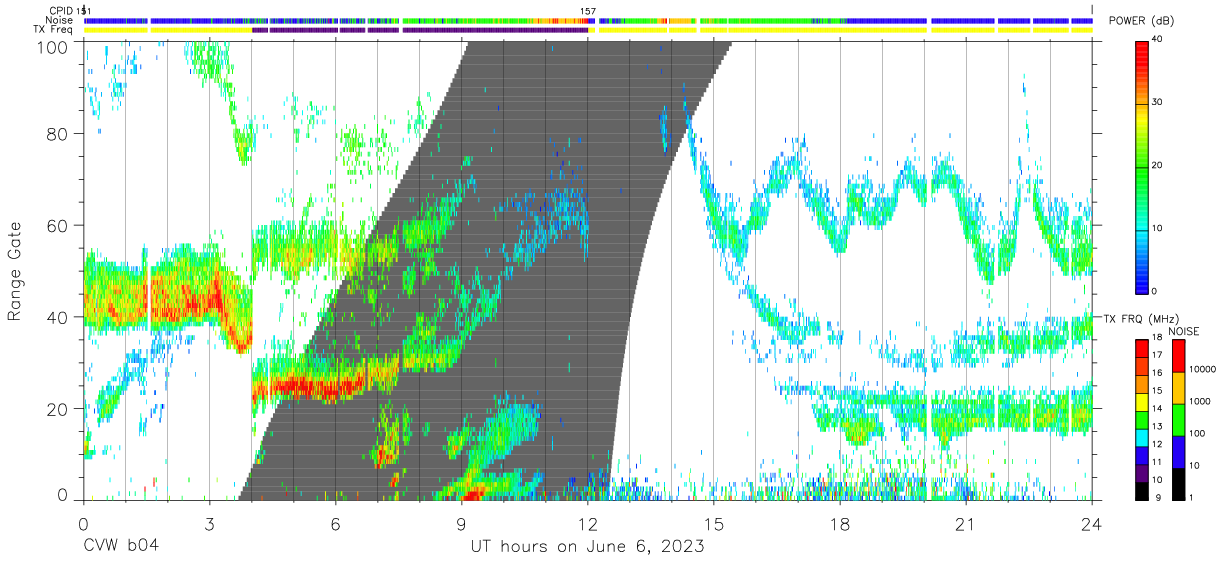
Task: Click the 'Noise' row label at top
Action: pos(59,20)
